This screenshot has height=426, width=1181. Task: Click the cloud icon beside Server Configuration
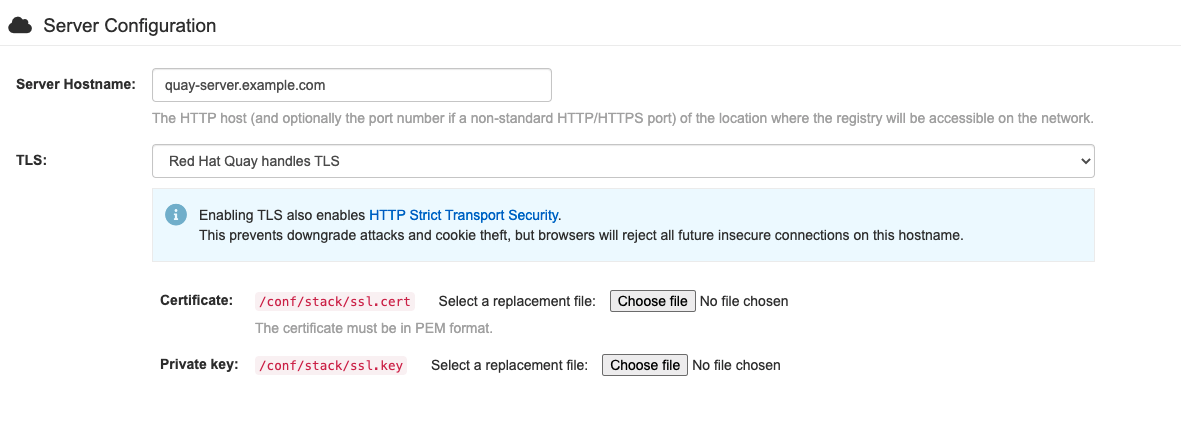[20, 25]
